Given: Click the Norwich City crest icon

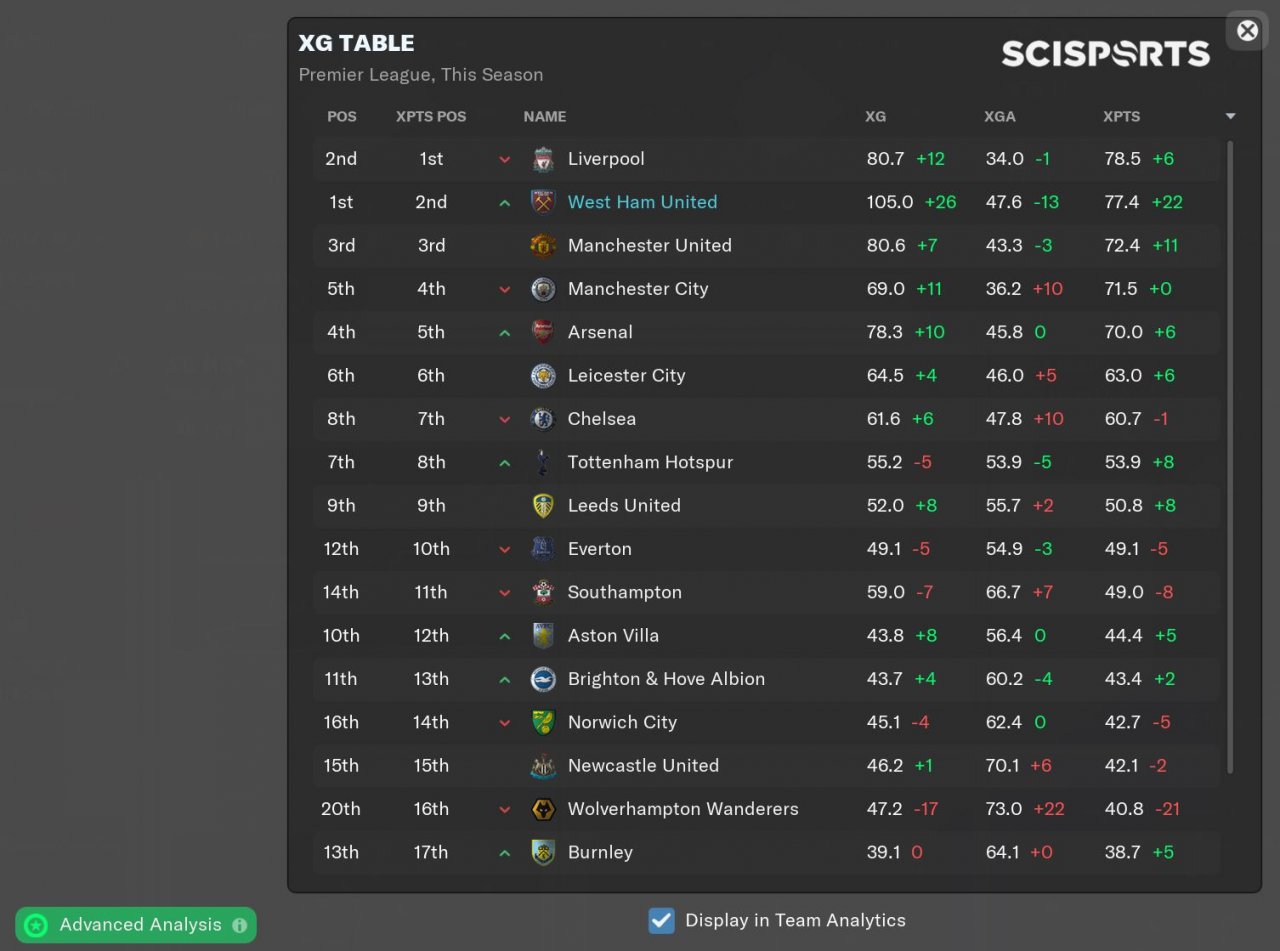Looking at the screenshot, I should pyautogui.click(x=543, y=722).
